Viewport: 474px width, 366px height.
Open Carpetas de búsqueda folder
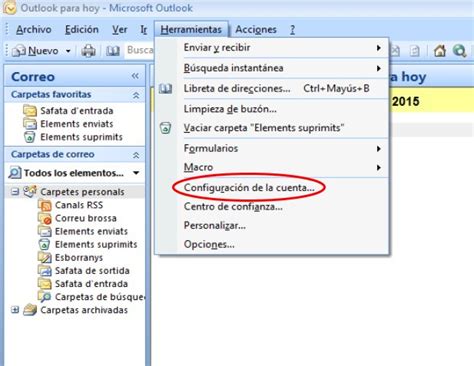[x=99, y=297]
